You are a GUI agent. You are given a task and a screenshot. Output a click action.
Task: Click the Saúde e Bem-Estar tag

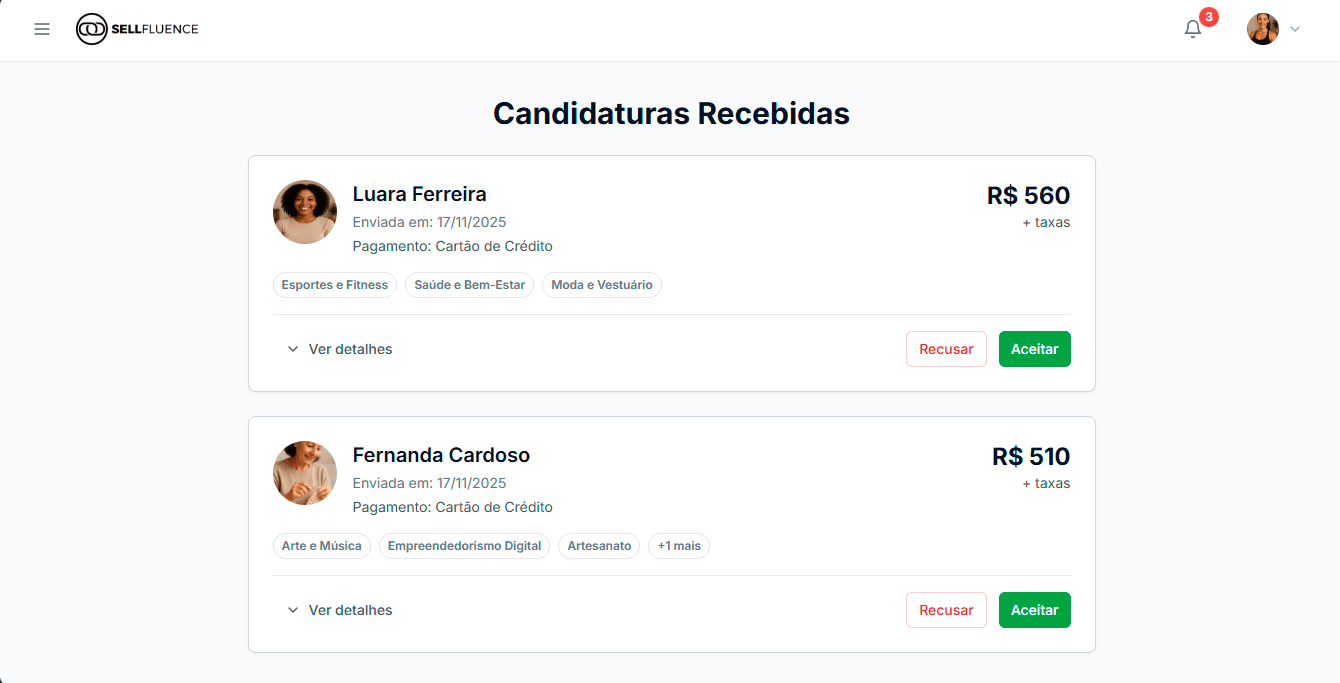469,285
